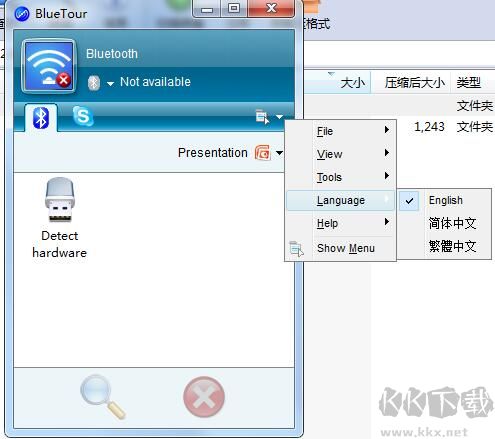Image resolution: width=495 pixels, height=439 pixels.
Task: Click the large Bluetooth adapter status icon
Action: [x=49, y=66]
